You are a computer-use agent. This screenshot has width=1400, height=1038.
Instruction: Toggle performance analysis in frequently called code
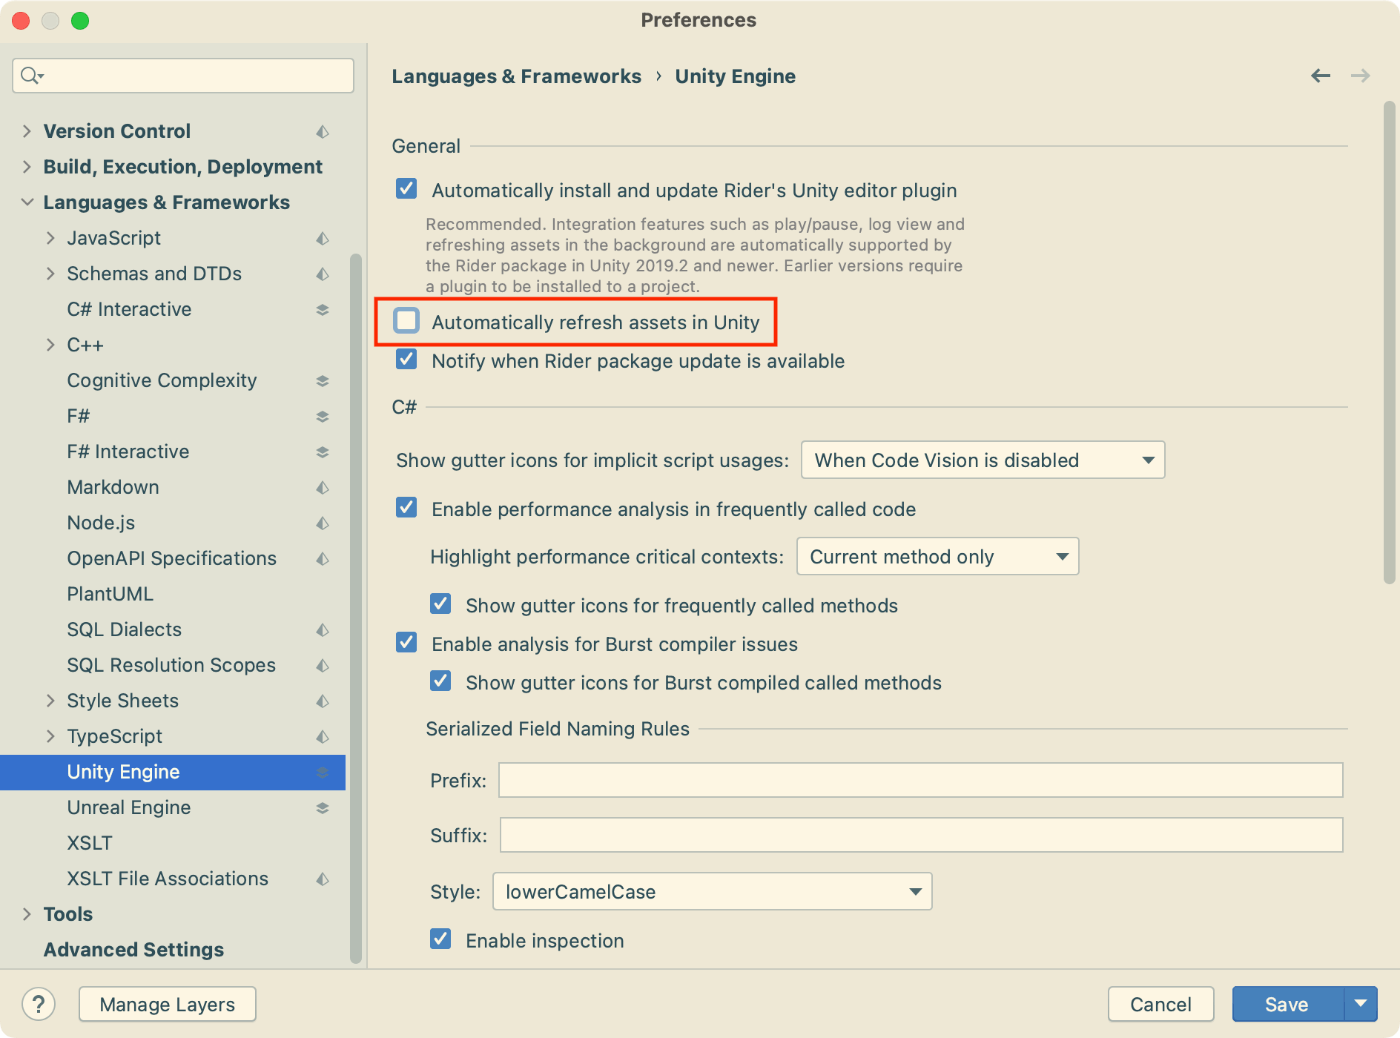[x=406, y=507]
